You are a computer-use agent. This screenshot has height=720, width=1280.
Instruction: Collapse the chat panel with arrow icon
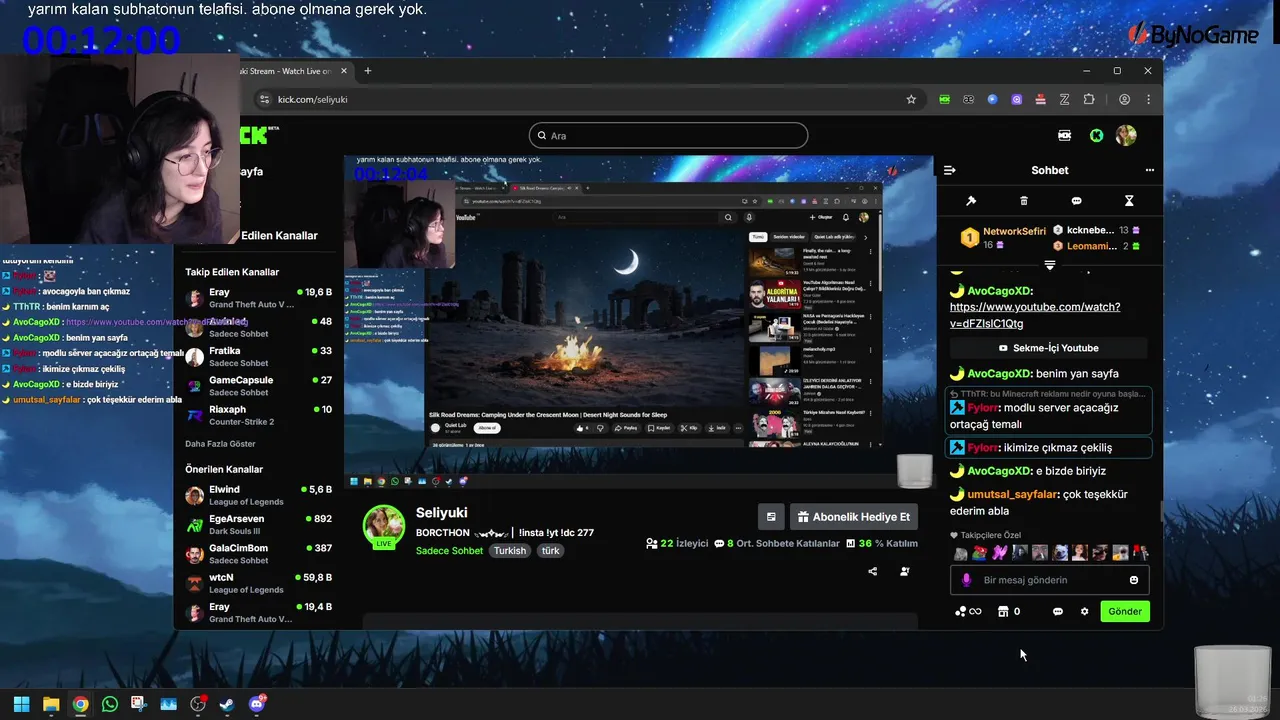[949, 170]
